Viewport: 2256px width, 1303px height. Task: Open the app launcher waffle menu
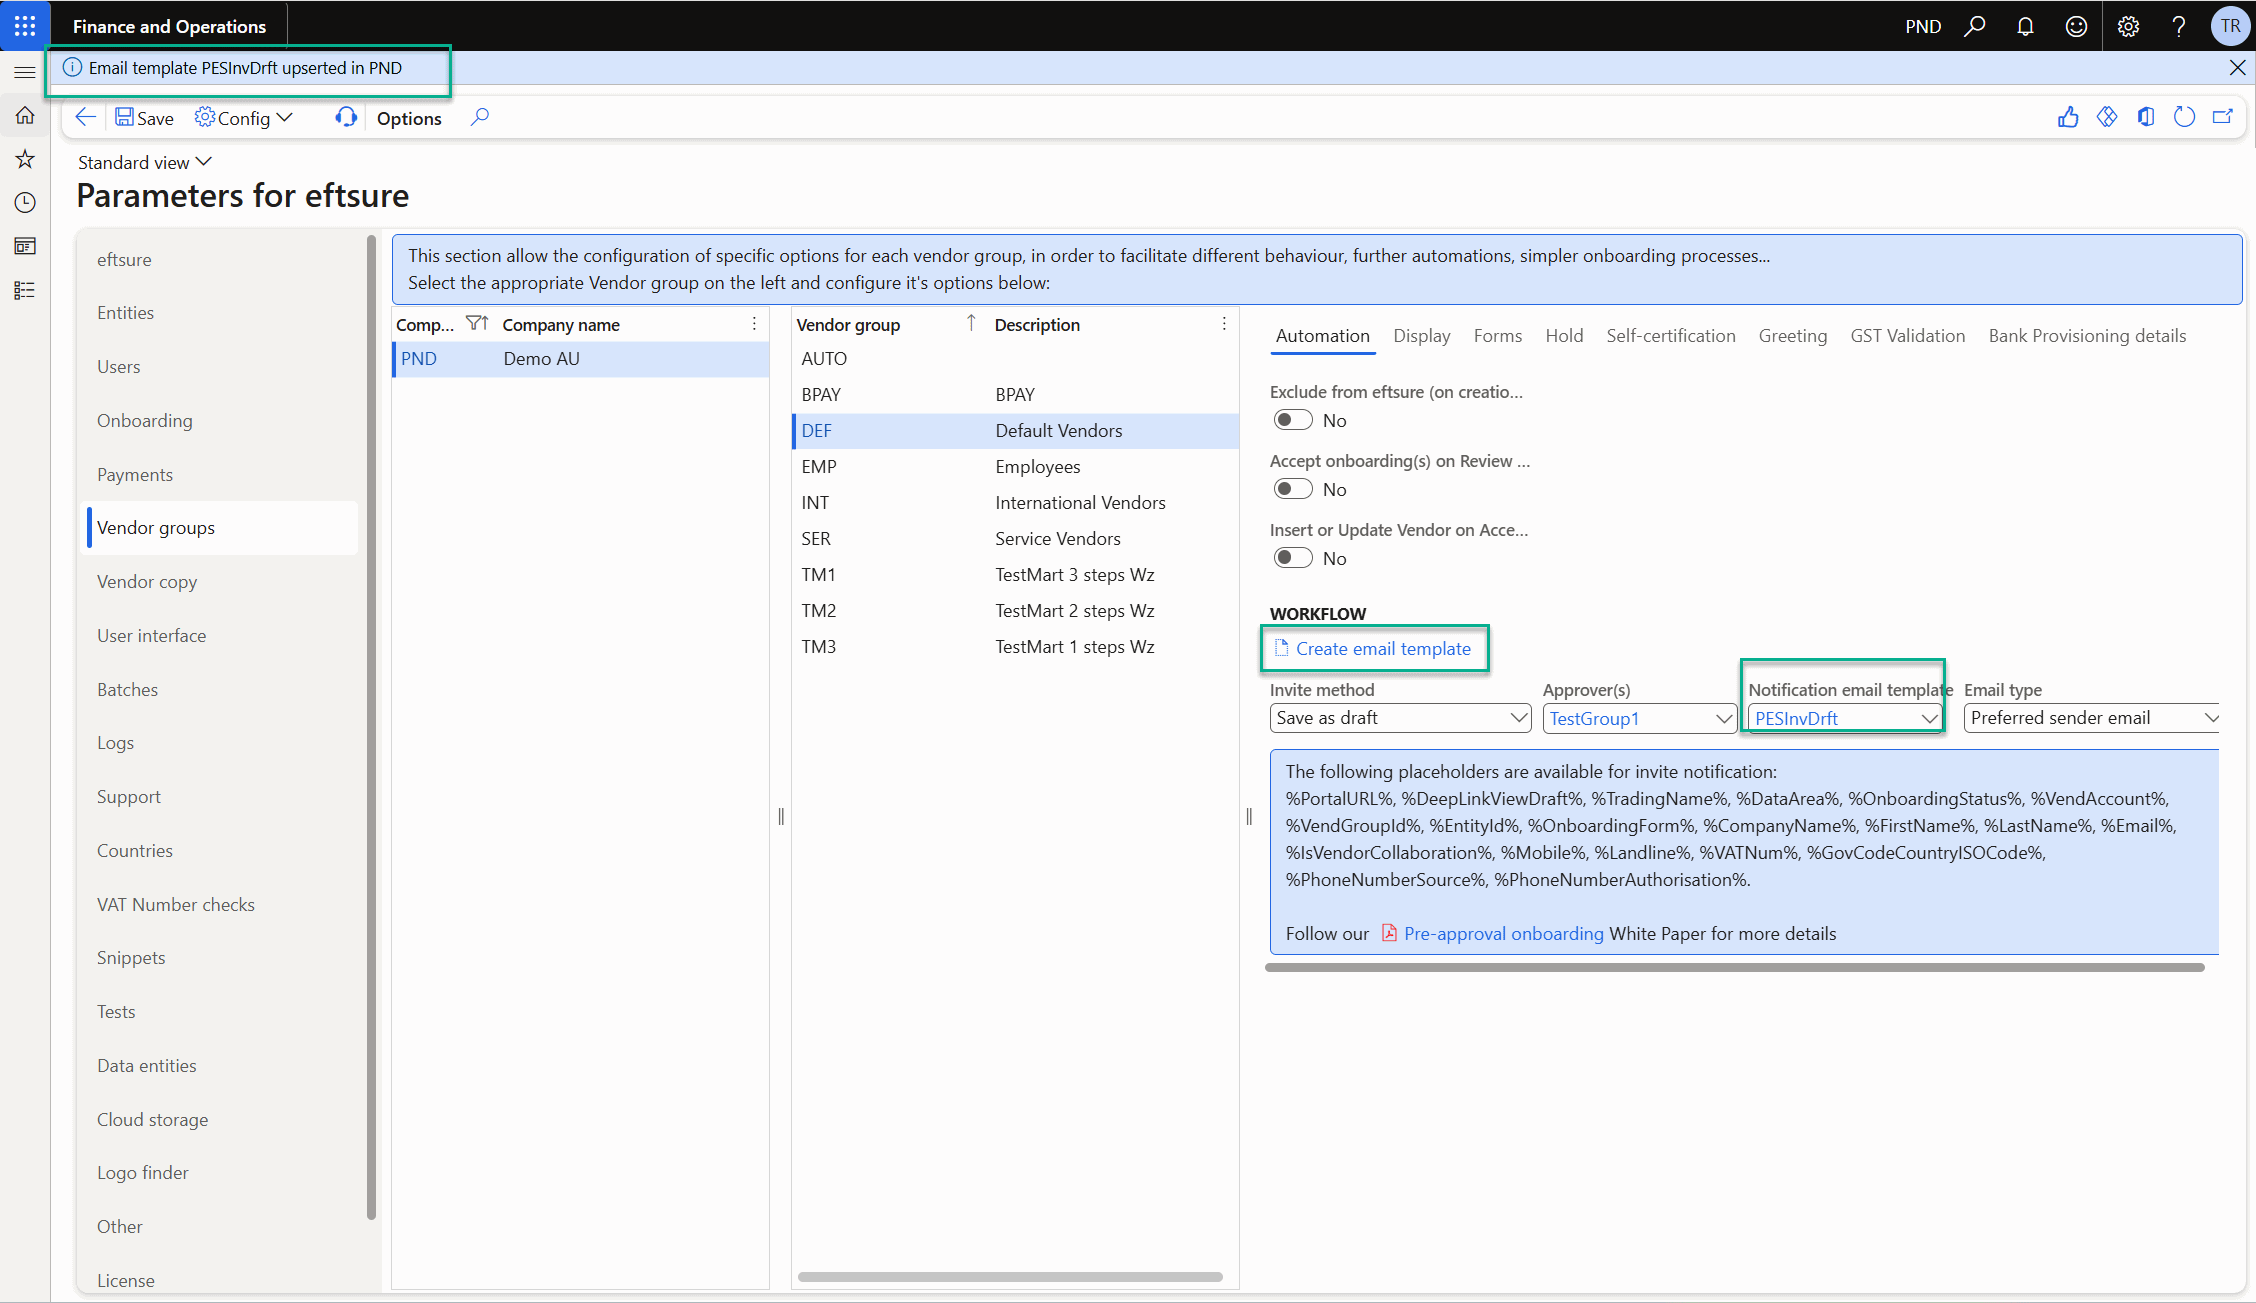click(x=25, y=26)
